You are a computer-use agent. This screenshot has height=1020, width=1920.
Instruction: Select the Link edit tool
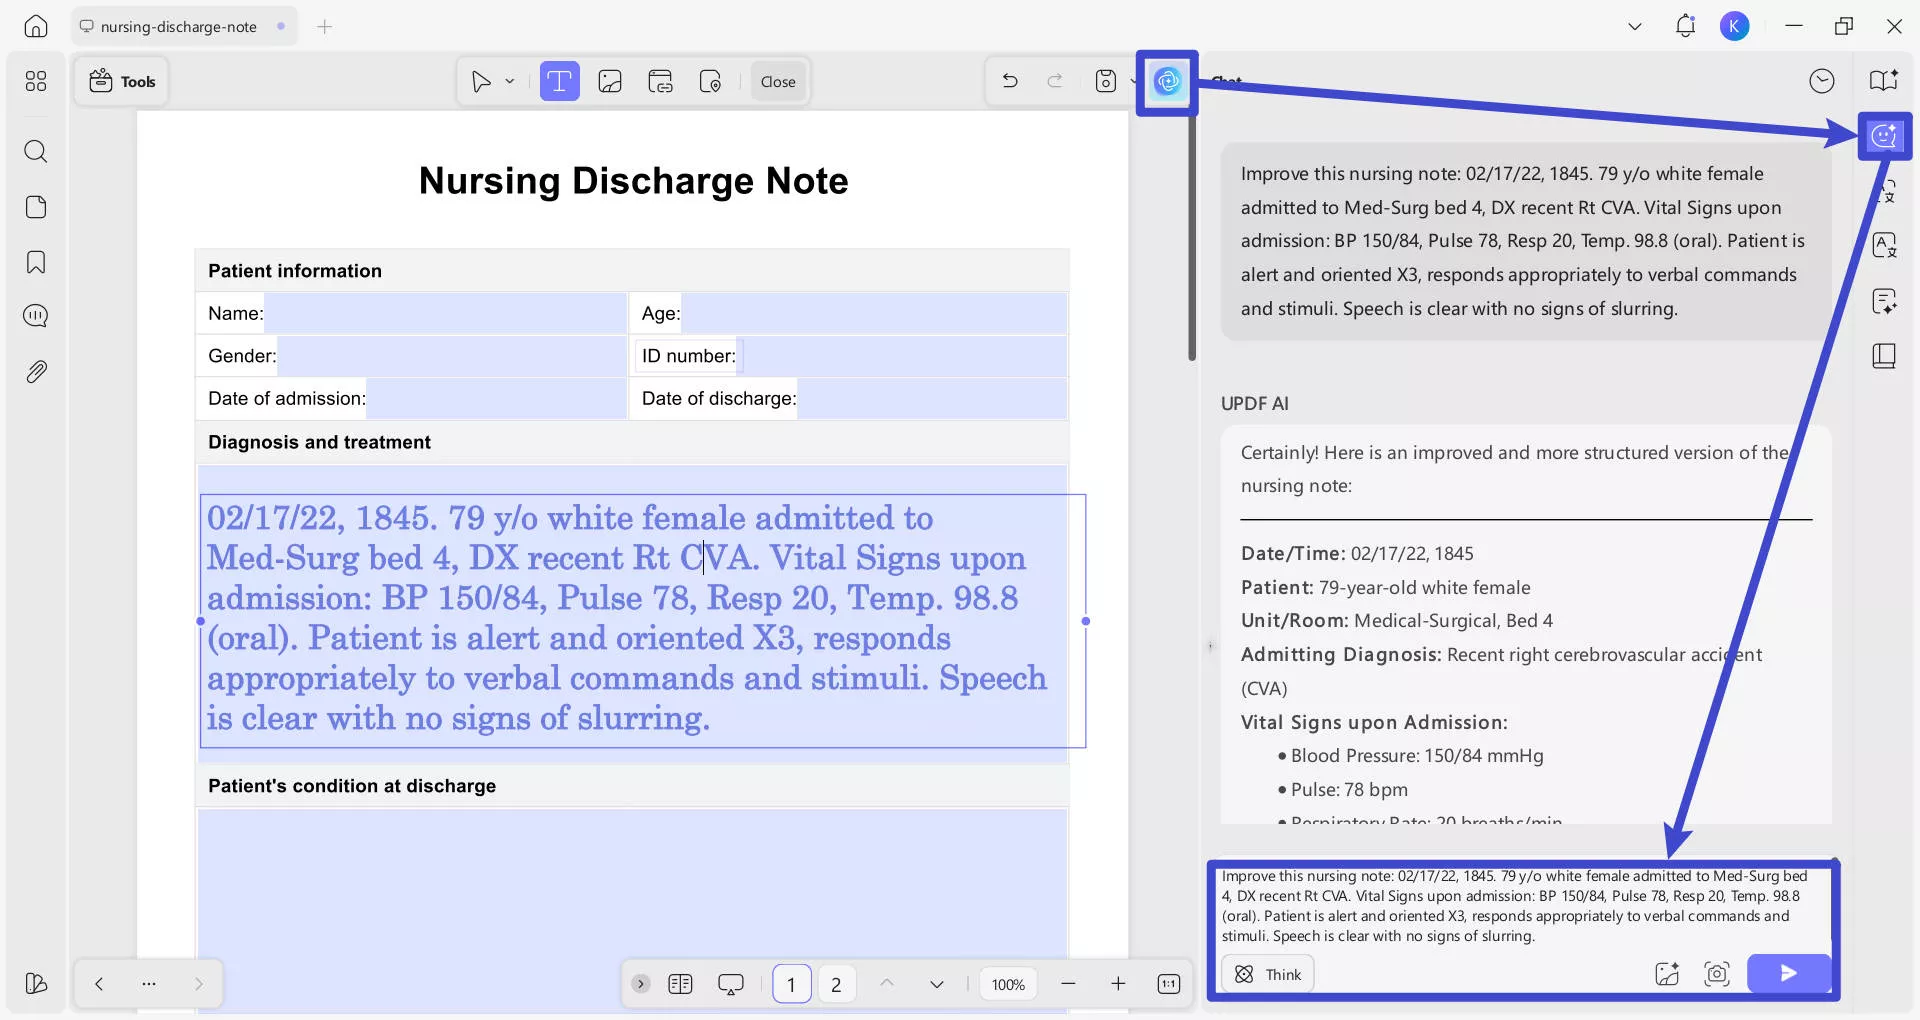coord(660,82)
